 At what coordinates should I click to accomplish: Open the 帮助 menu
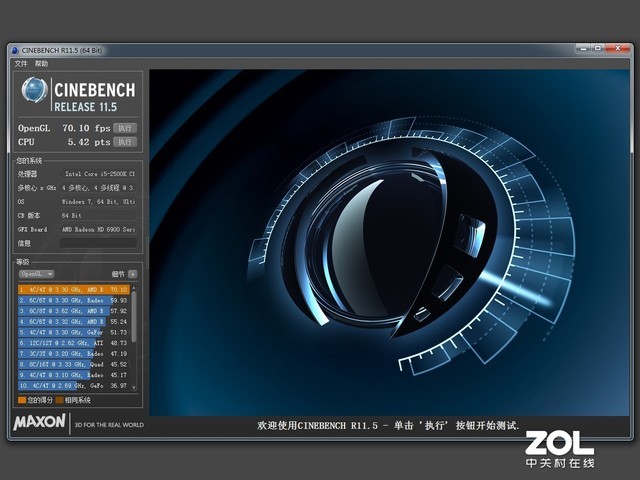(41, 64)
